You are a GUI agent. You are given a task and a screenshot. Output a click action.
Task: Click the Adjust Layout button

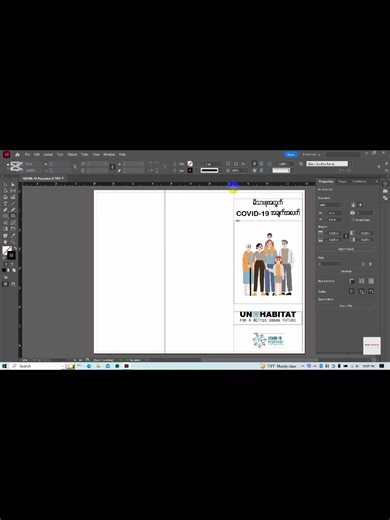[x=346, y=249]
